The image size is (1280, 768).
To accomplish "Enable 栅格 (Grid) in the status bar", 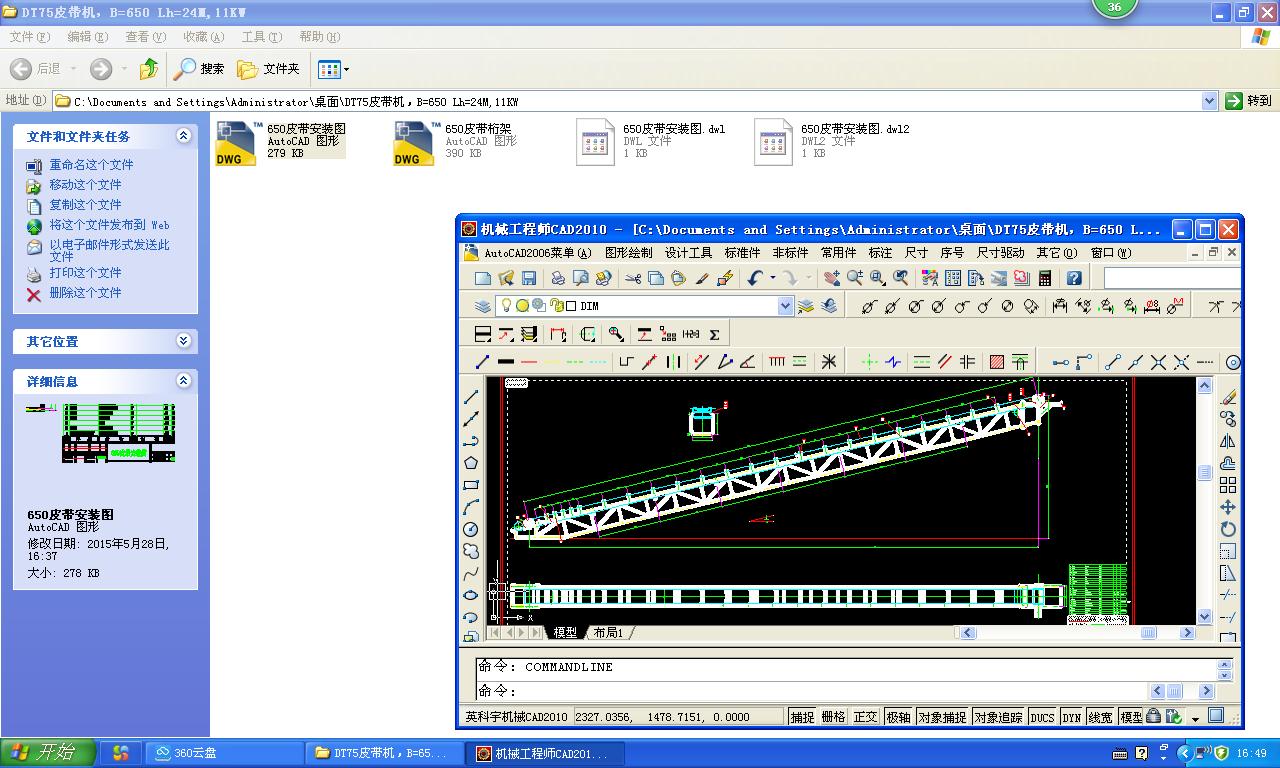I will 833,716.
